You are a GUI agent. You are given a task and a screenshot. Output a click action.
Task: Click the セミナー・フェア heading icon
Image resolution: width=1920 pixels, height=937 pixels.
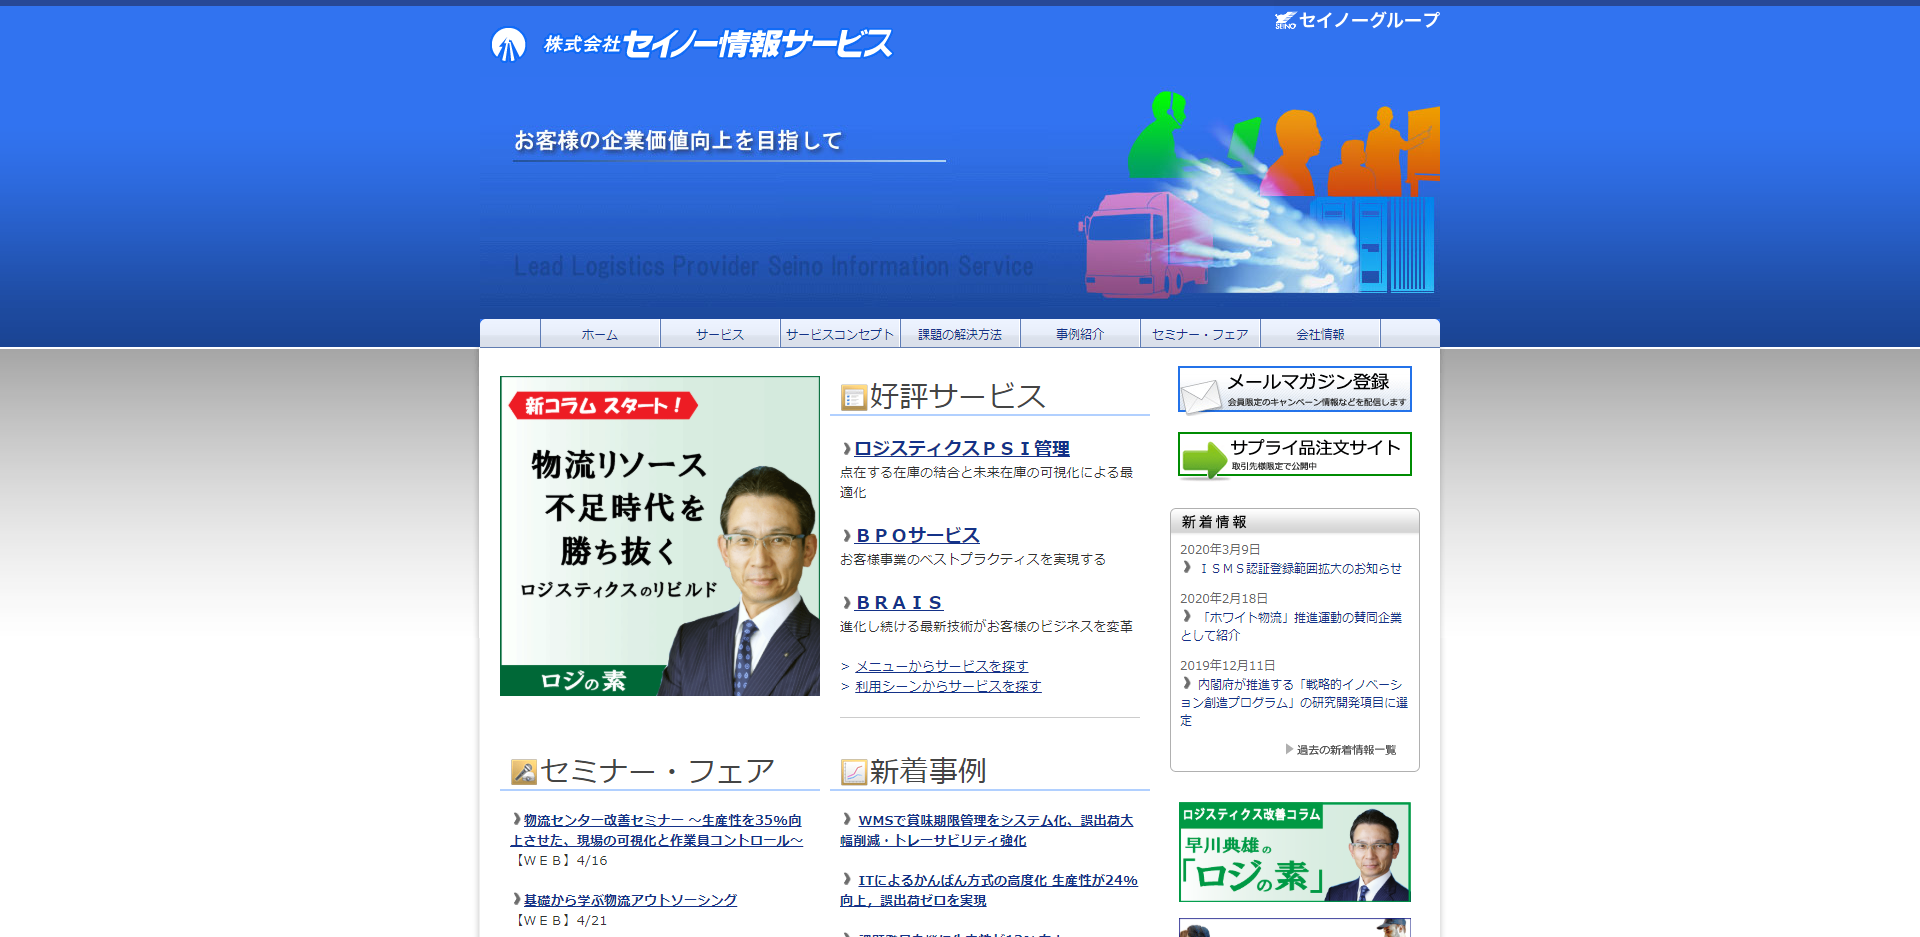(x=523, y=772)
